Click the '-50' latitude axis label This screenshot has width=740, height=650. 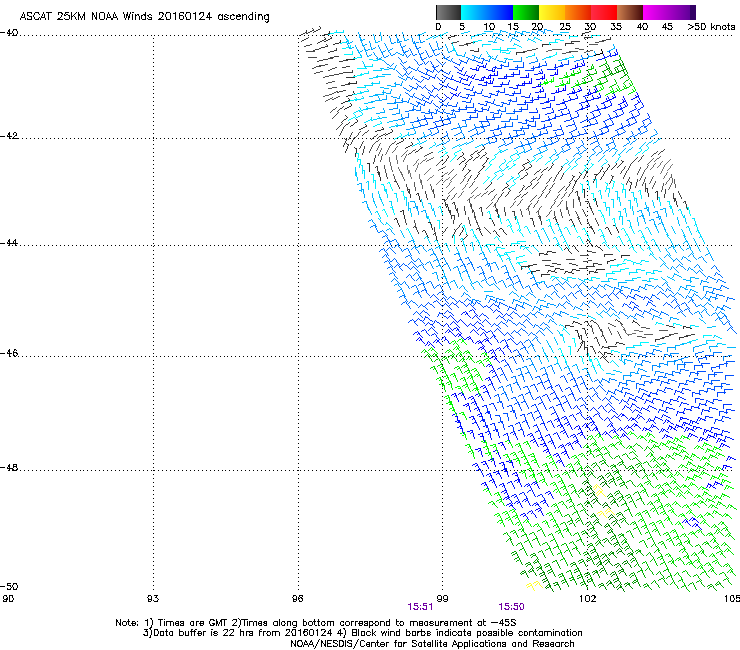(x=9, y=586)
